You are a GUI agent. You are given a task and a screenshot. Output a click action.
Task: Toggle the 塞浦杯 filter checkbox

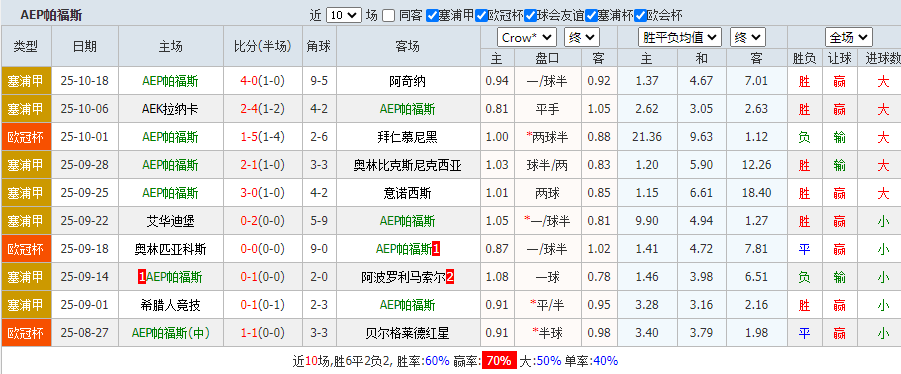tap(591, 16)
